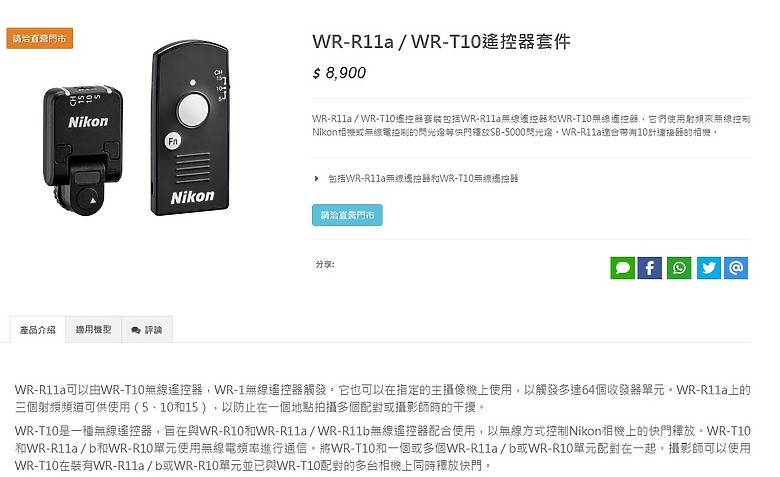Click the triangle bullet beside 包括WR-R11a
The image size is (780, 477).
click(316, 178)
